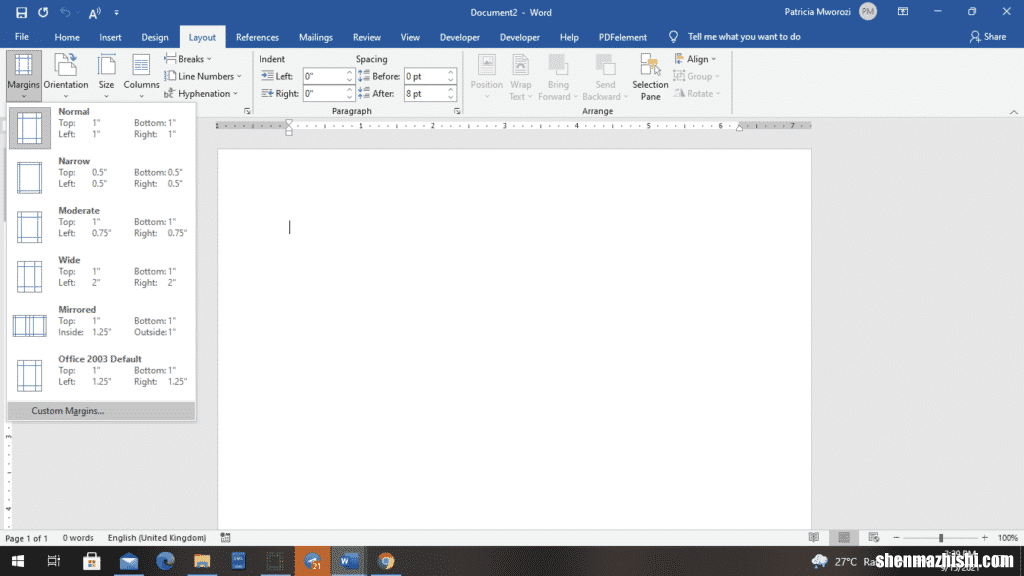Viewport: 1024px width, 576px height.
Task: Switch to the Review tab
Action: pos(366,37)
